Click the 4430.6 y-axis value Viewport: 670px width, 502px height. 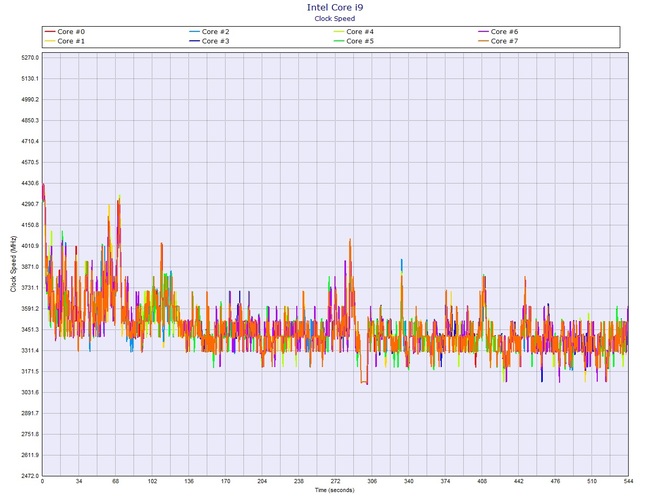pyautogui.click(x=30, y=183)
